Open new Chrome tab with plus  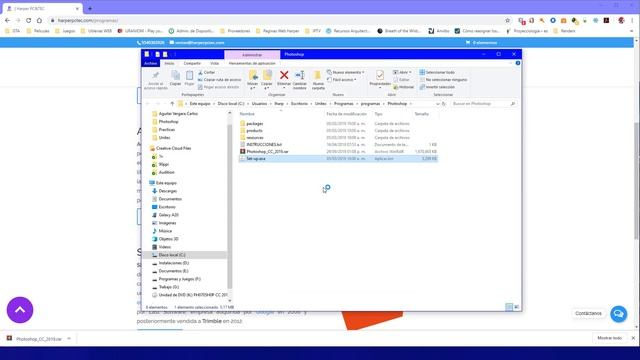coord(90,8)
